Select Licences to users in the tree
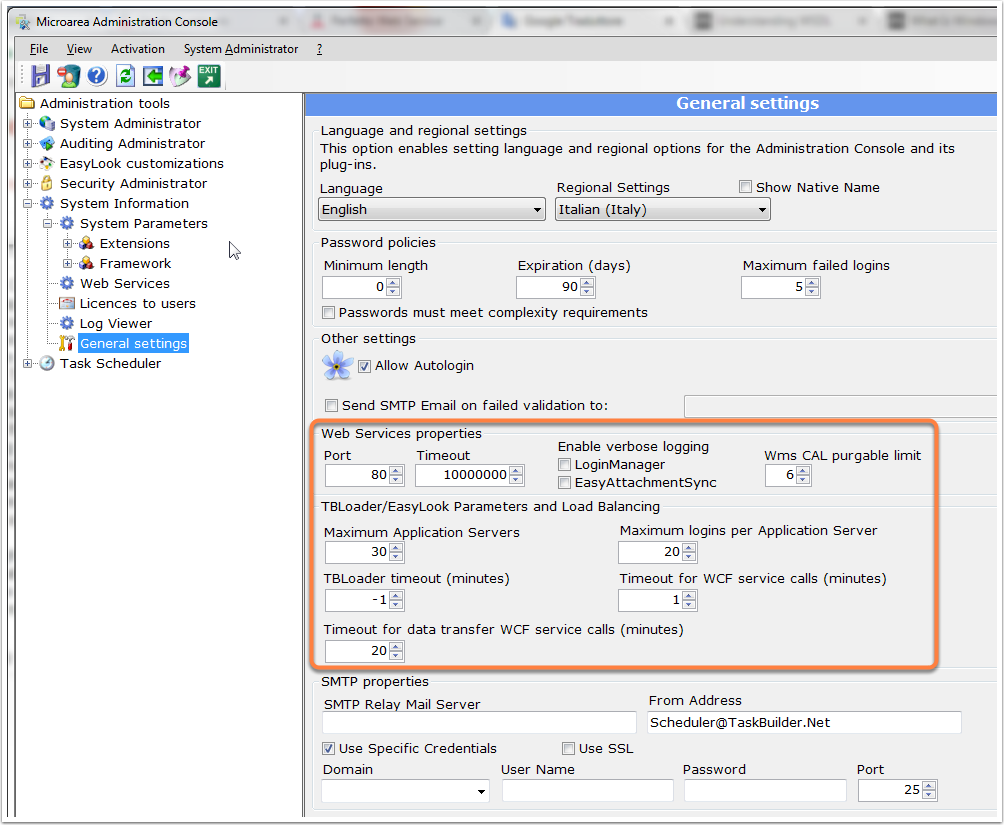The width and height of the screenshot is (1004, 825). [x=138, y=303]
